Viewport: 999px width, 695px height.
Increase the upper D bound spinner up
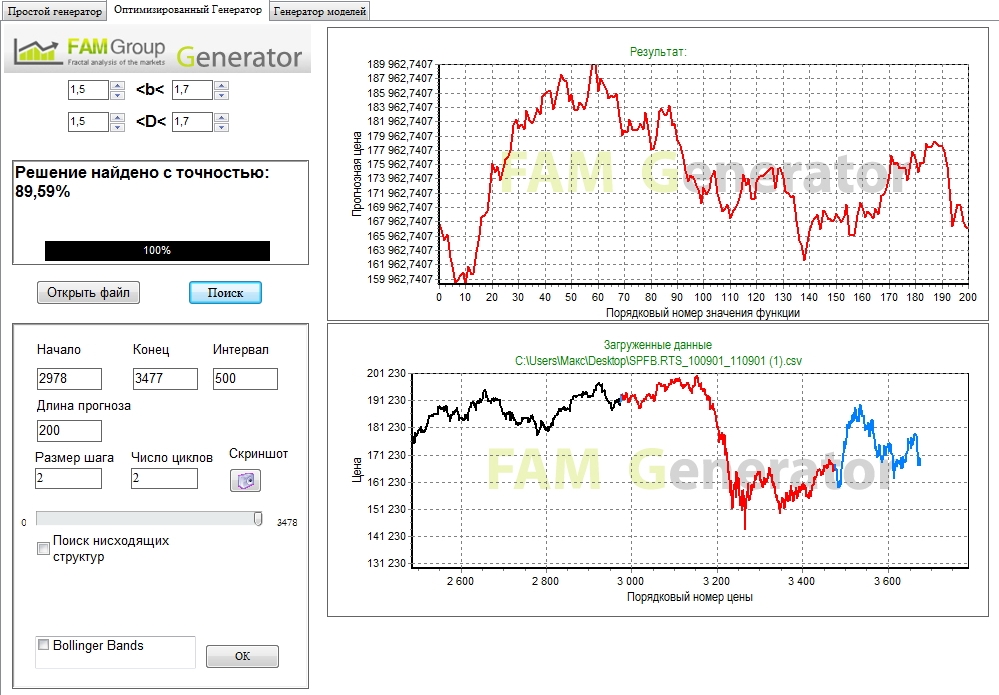coord(221,117)
